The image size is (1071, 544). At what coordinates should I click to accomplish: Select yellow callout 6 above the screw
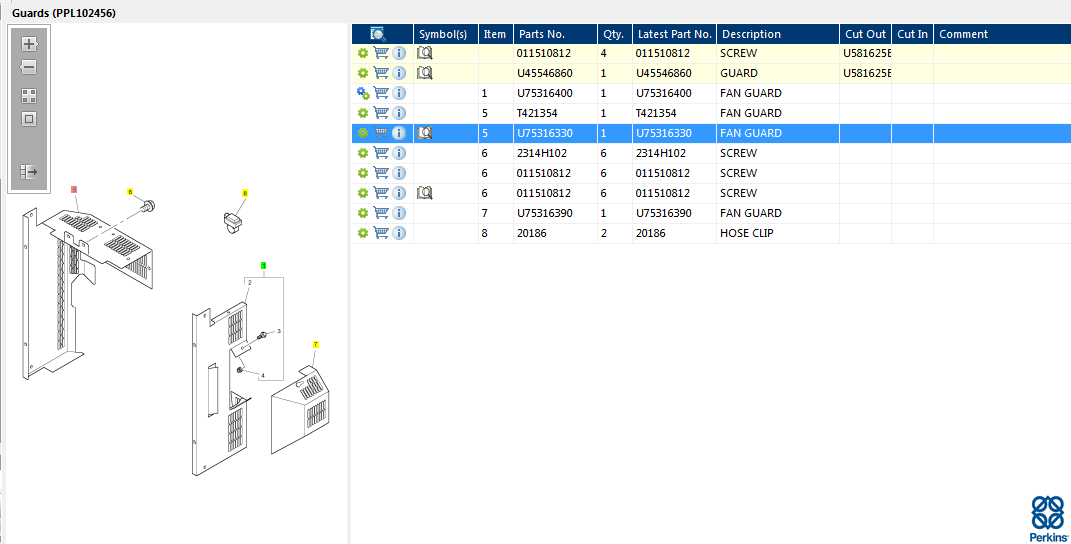click(x=130, y=192)
